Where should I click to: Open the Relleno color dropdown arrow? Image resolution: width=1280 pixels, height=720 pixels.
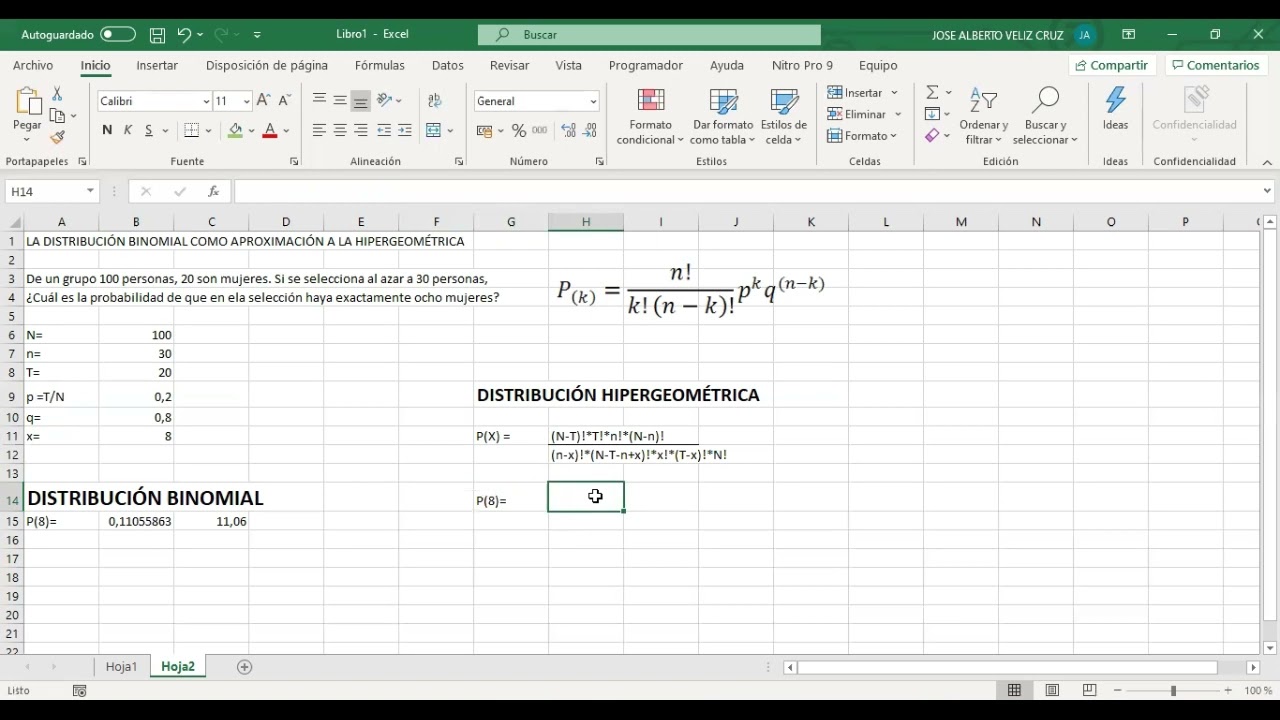(252, 130)
